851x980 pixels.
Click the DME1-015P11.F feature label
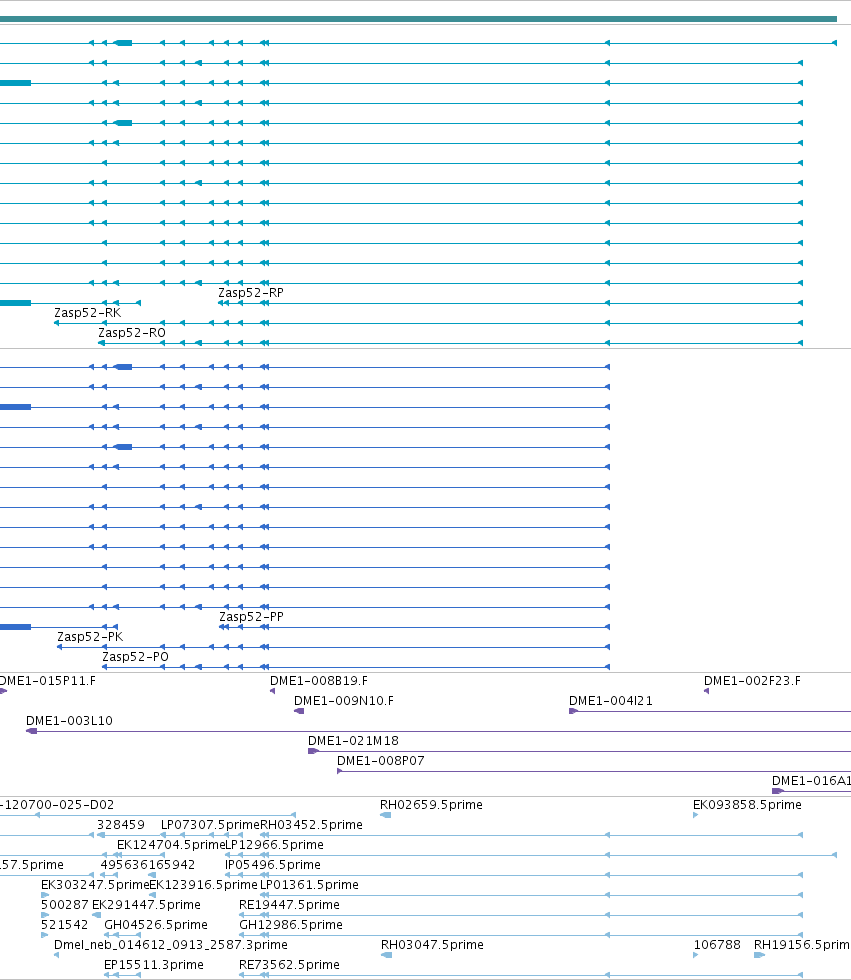coord(47,681)
